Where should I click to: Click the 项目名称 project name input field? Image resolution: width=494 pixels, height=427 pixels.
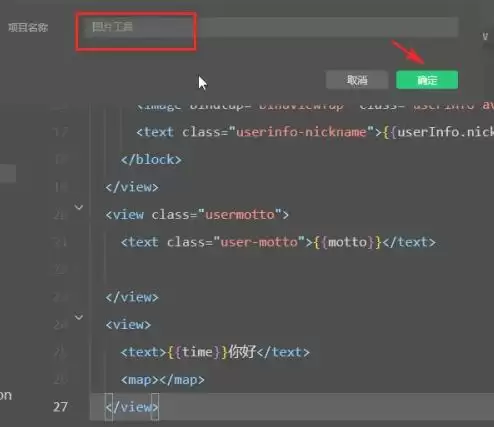pos(271,27)
